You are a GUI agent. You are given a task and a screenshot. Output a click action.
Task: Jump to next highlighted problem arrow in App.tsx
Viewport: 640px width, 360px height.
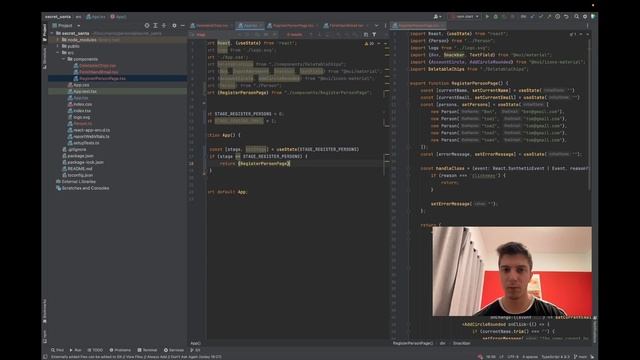(x=385, y=43)
